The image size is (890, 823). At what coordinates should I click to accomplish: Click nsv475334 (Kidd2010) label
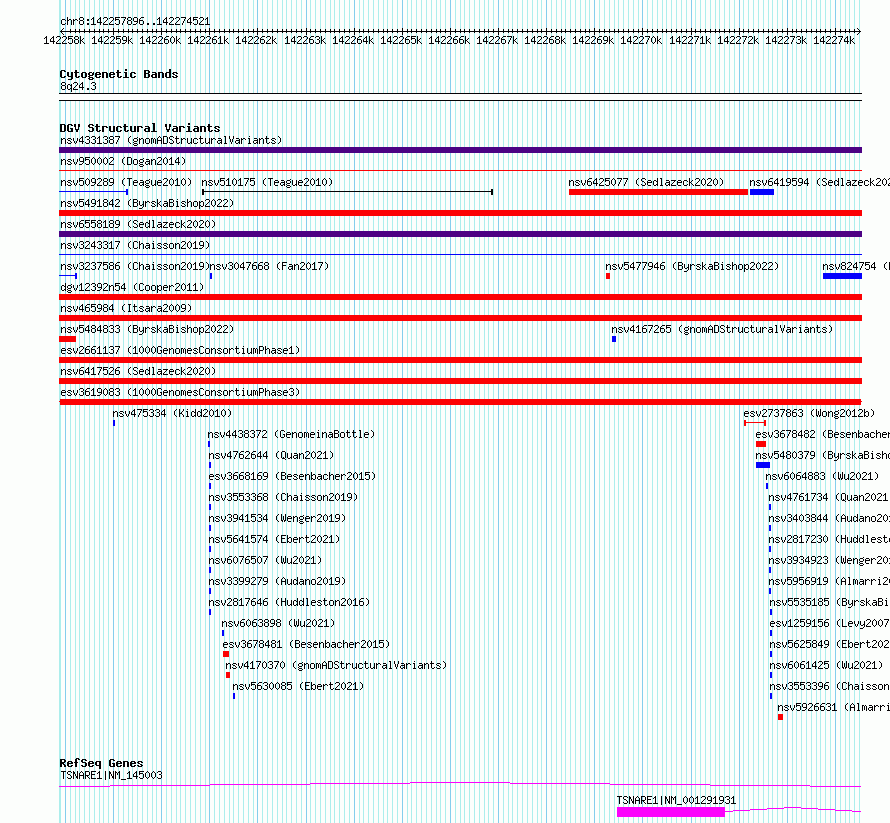tap(172, 413)
